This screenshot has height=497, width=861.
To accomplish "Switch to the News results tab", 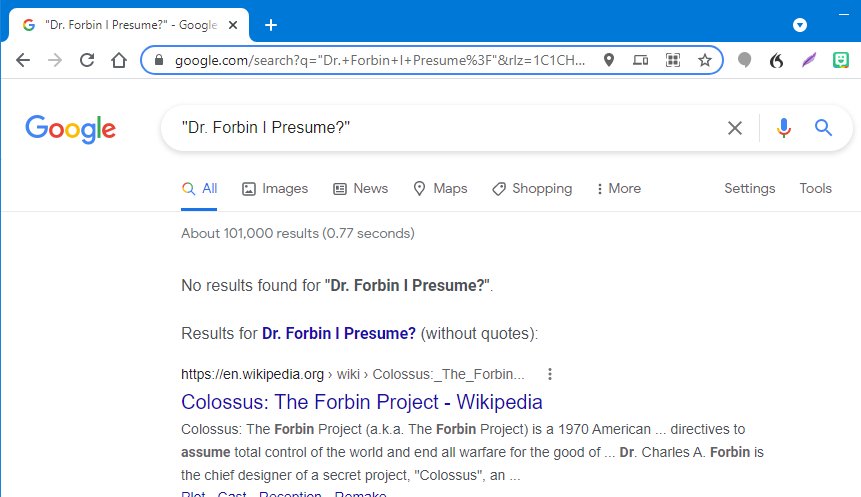I will pyautogui.click(x=361, y=188).
